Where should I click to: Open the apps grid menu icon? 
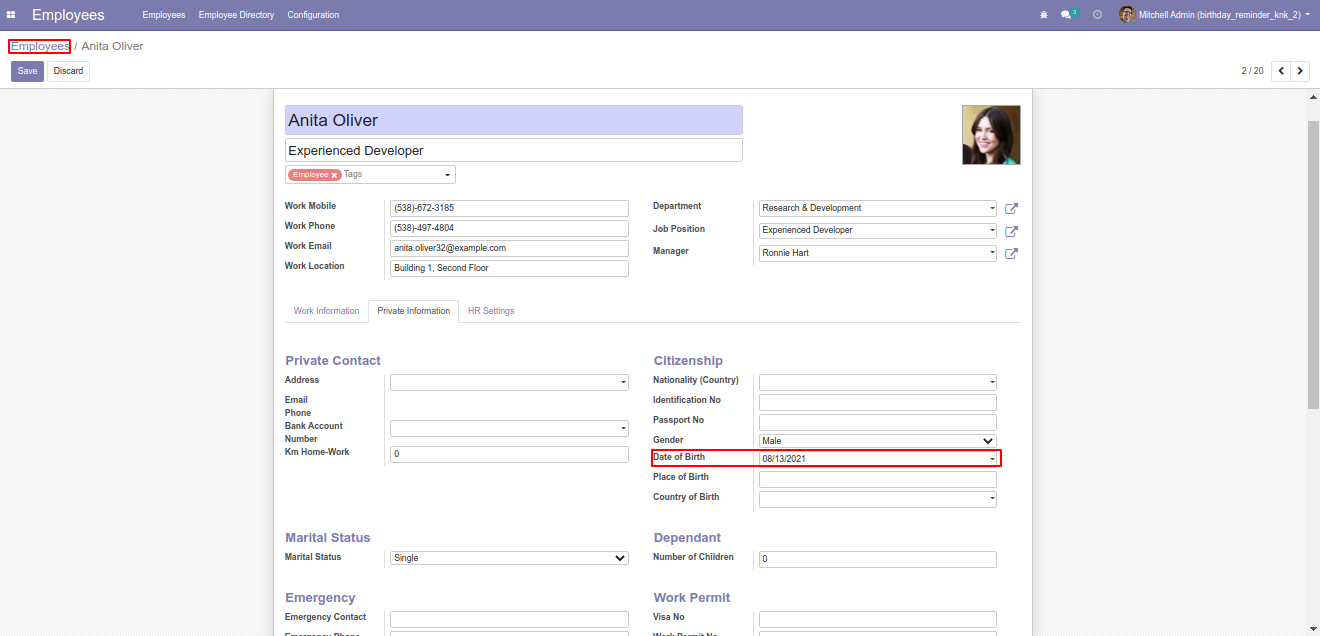[x=11, y=15]
